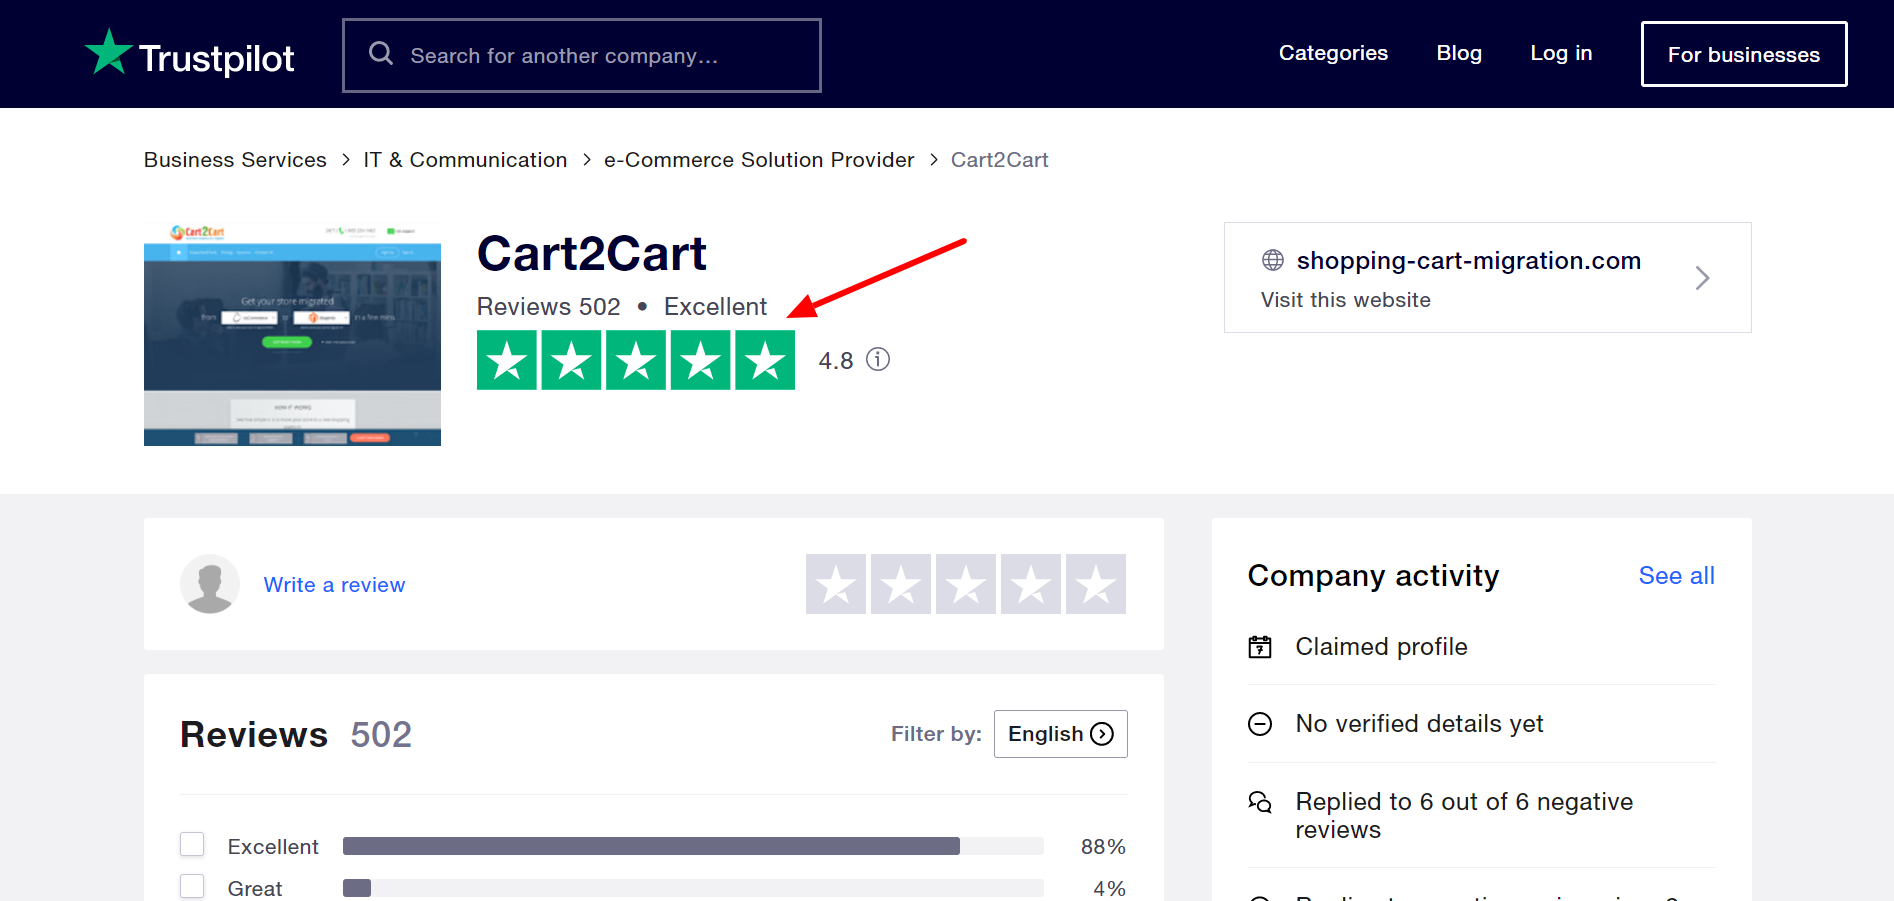This screenshot has height=901, width=1894.
Task: Open the Categories menu
Action: coord(1332,53)
